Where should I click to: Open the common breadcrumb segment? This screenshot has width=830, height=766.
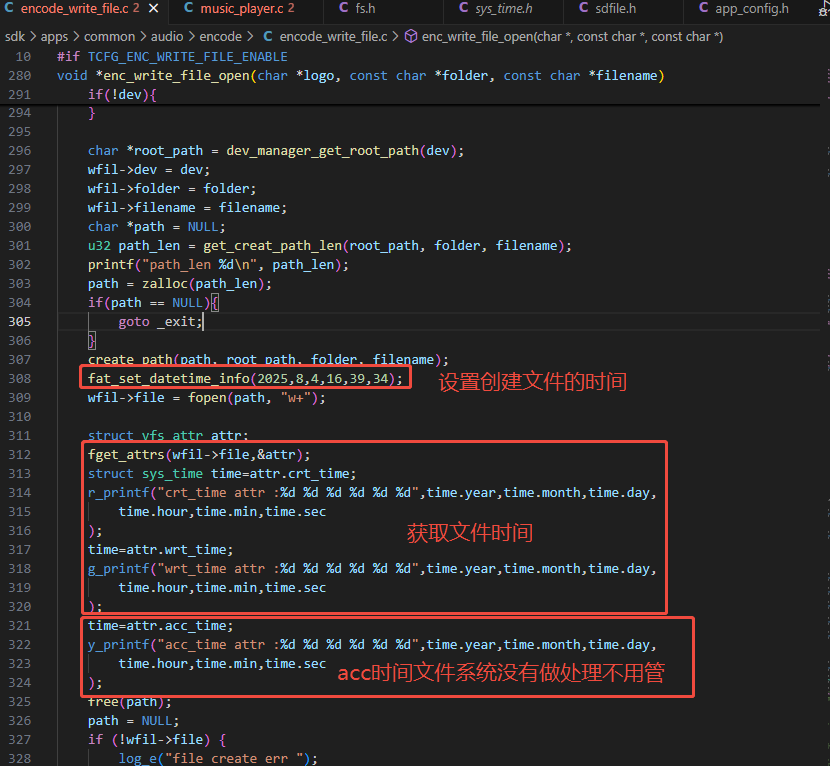point(110,37)
